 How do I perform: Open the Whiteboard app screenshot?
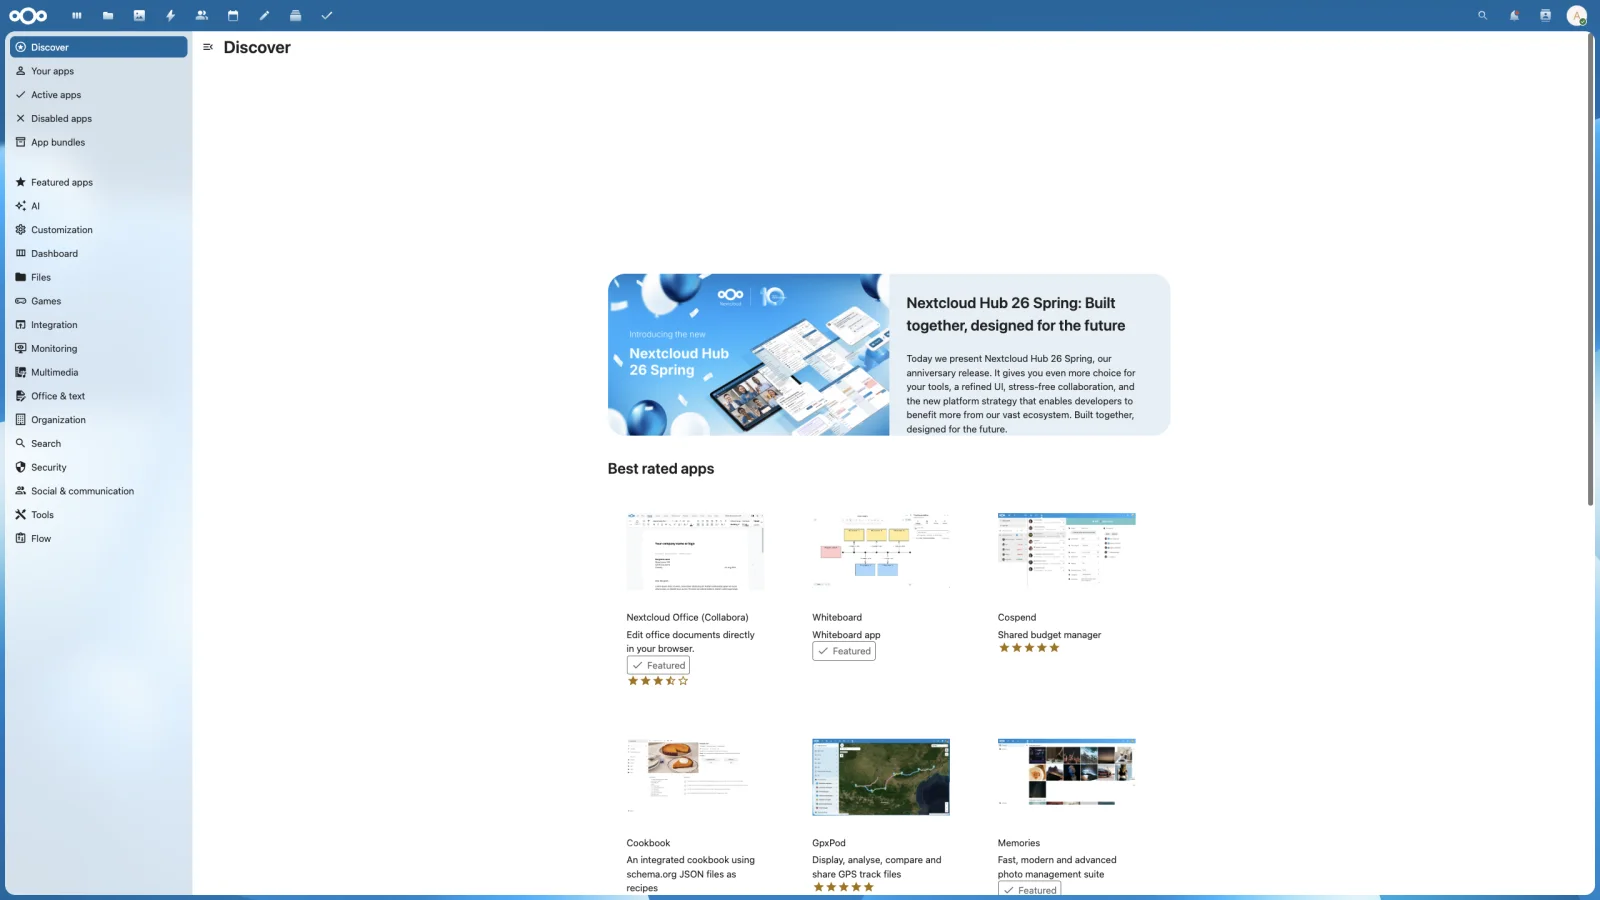coord(881,551)
